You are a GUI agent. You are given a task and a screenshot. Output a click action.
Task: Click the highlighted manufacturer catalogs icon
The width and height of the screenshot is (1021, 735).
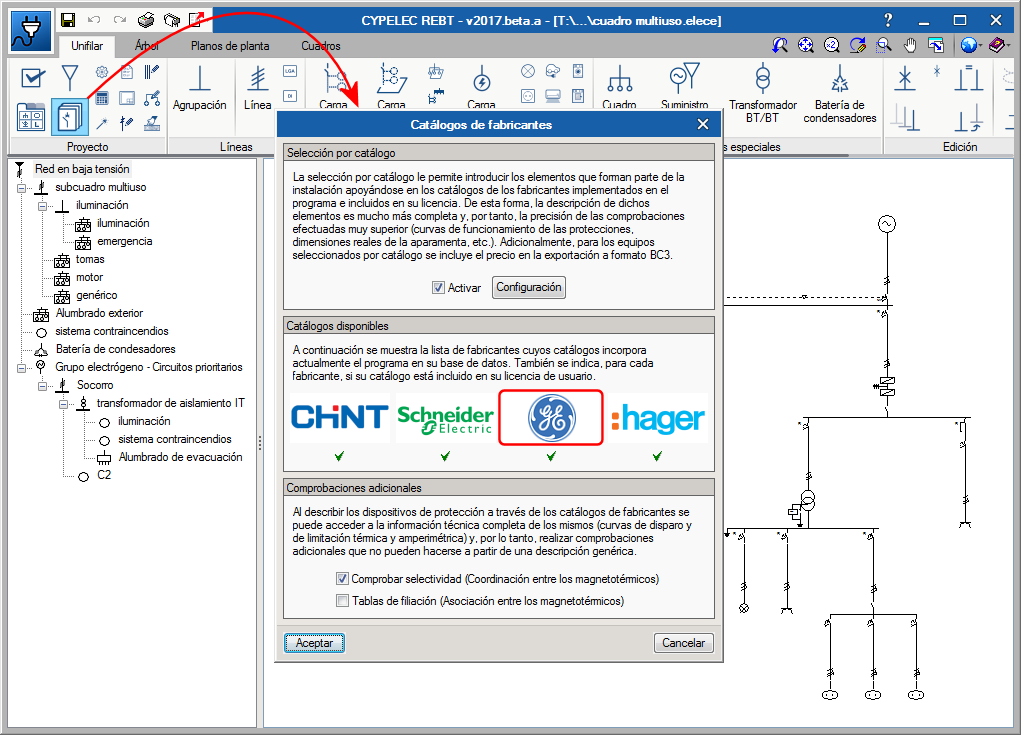pyautogui.click(x=70, y=117)
